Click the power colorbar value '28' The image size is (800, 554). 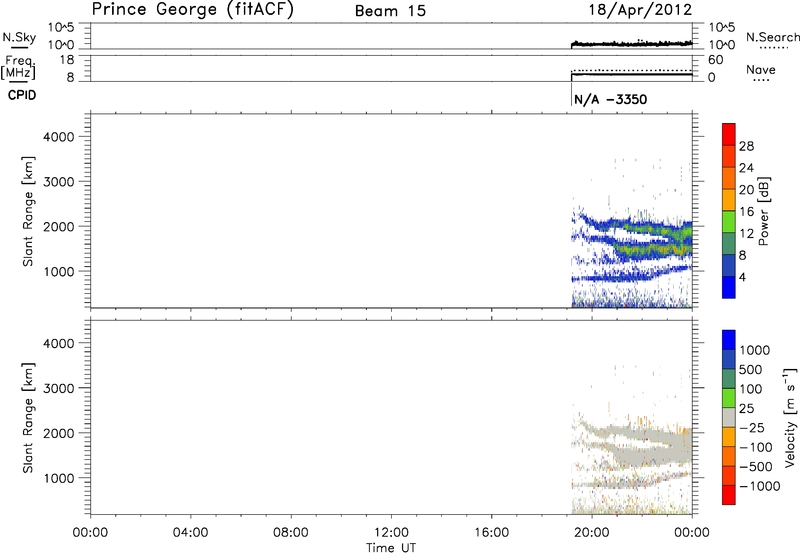click(746, 146)
